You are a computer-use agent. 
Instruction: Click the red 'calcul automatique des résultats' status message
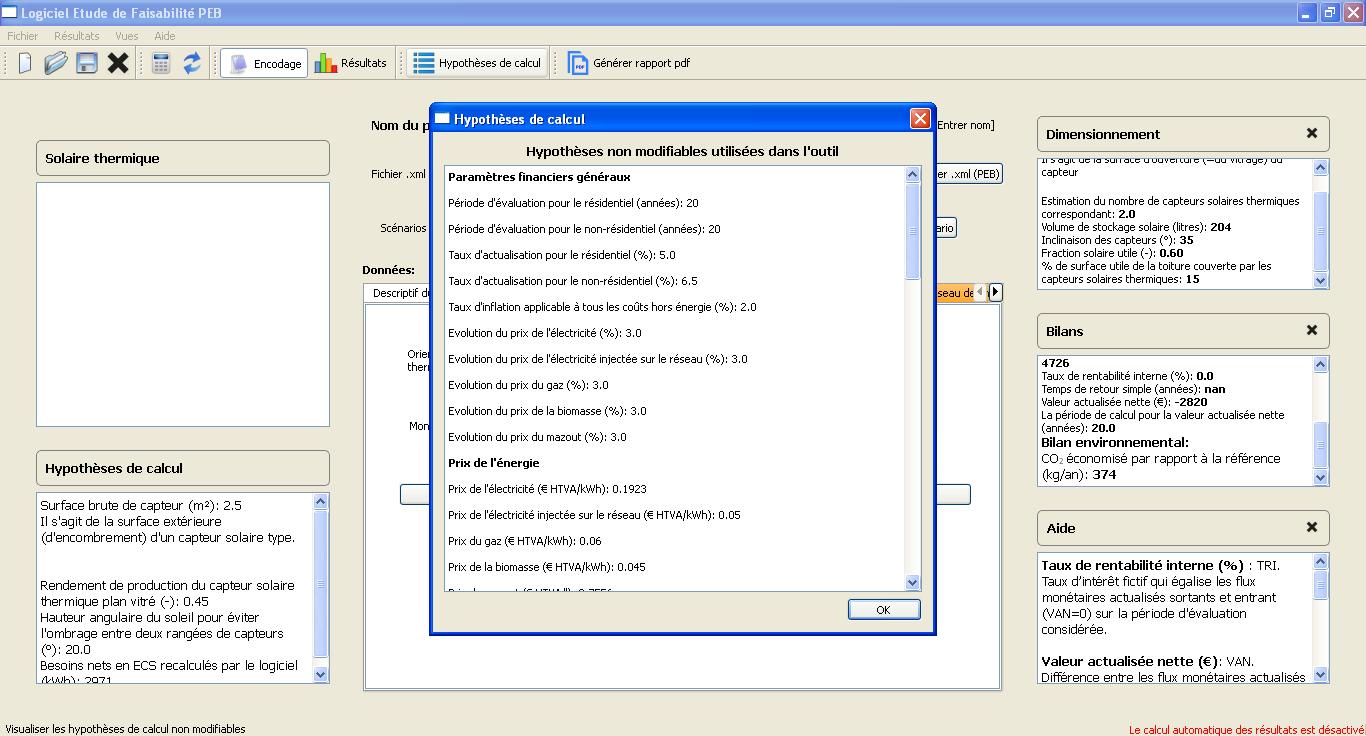(x=1246, y=730)
